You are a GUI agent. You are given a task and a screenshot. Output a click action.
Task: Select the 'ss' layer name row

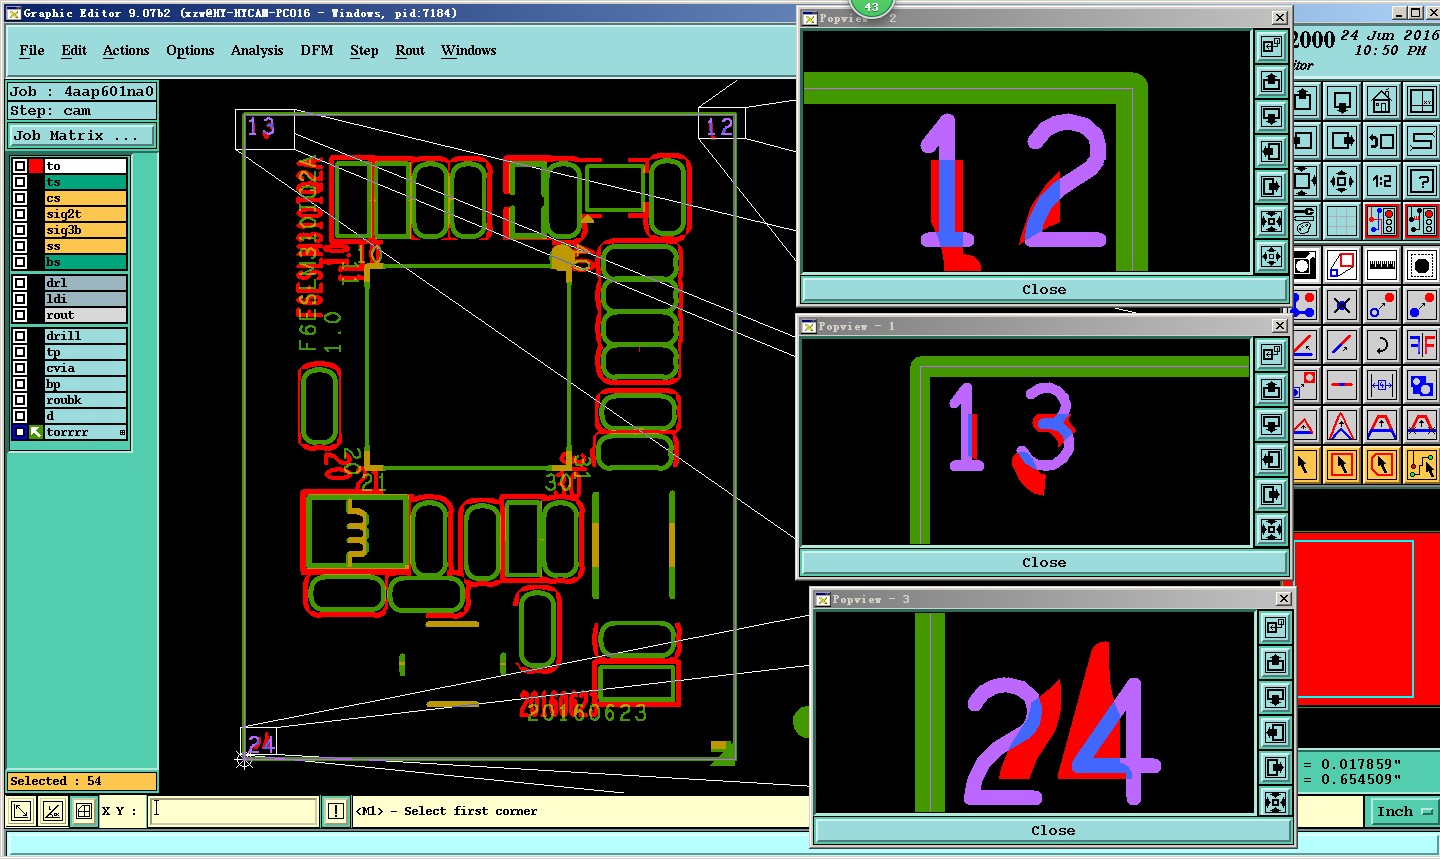[x=86, y=246]
